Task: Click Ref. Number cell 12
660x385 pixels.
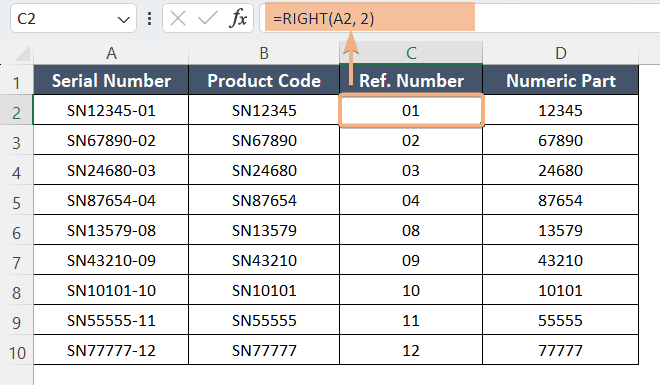Action: [x=411, y=350]
